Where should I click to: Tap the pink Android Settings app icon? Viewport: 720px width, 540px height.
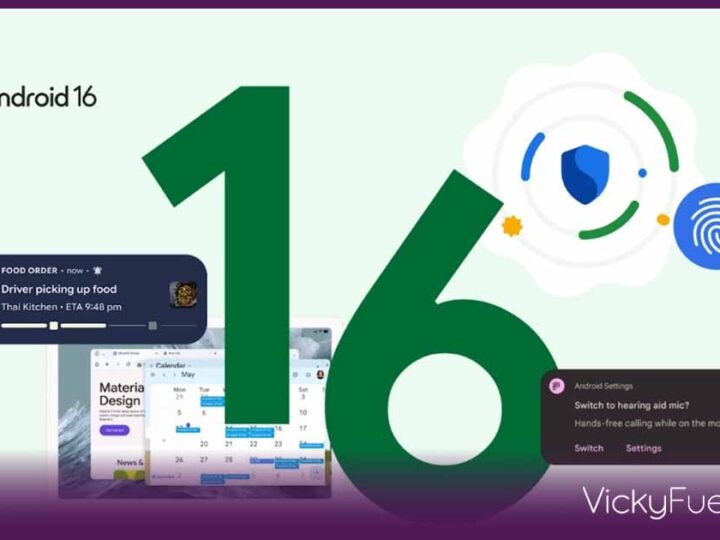pos(557,386)
